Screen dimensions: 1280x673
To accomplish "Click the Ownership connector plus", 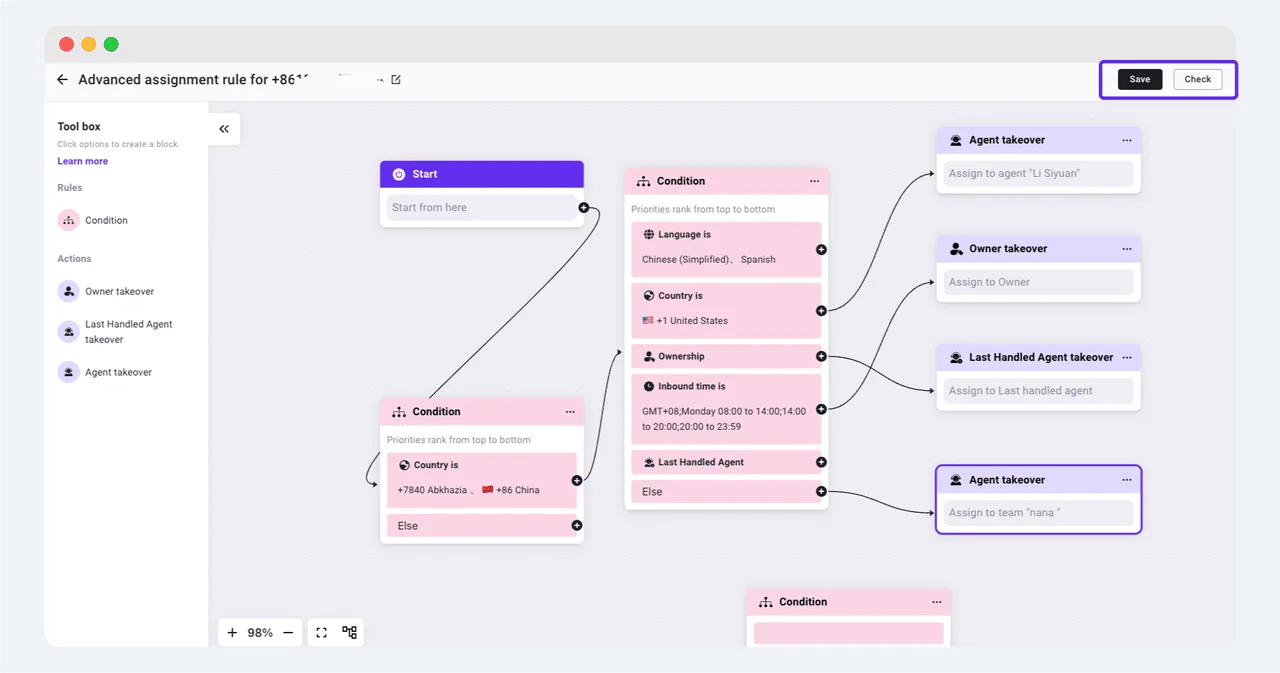I will click(x=821, y=356).
